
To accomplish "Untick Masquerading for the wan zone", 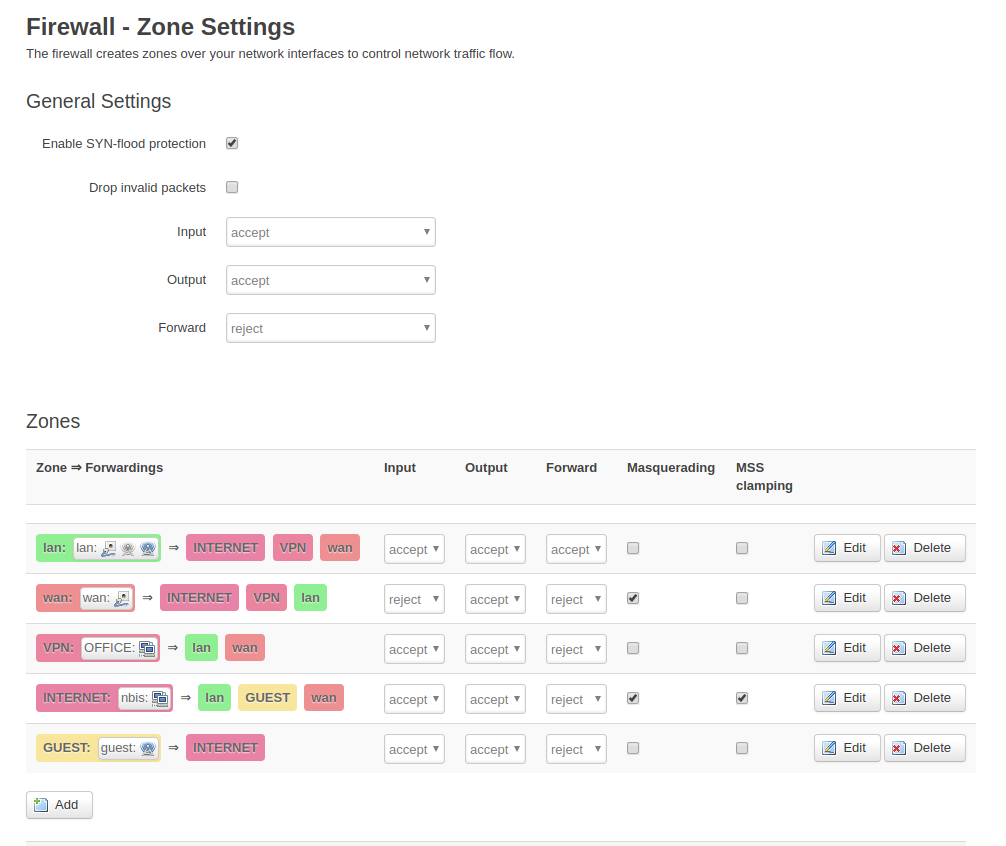I will tap(633, 598).
